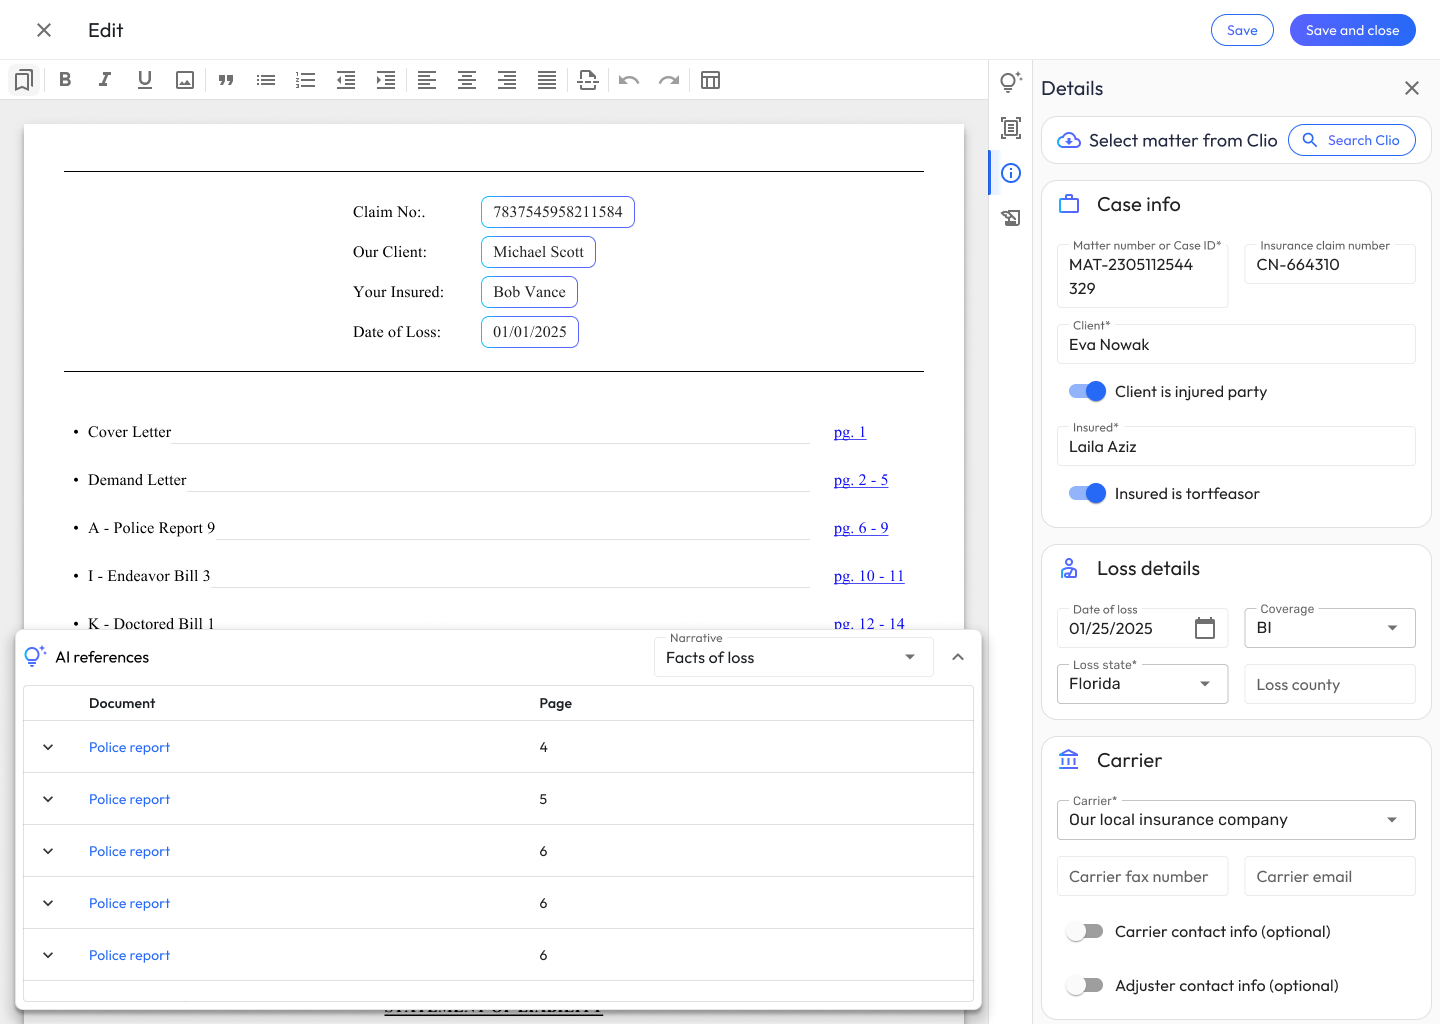1440x1024 pixels.
Task: Open the date of loss calendar picker
Action: pos(1205,628)
